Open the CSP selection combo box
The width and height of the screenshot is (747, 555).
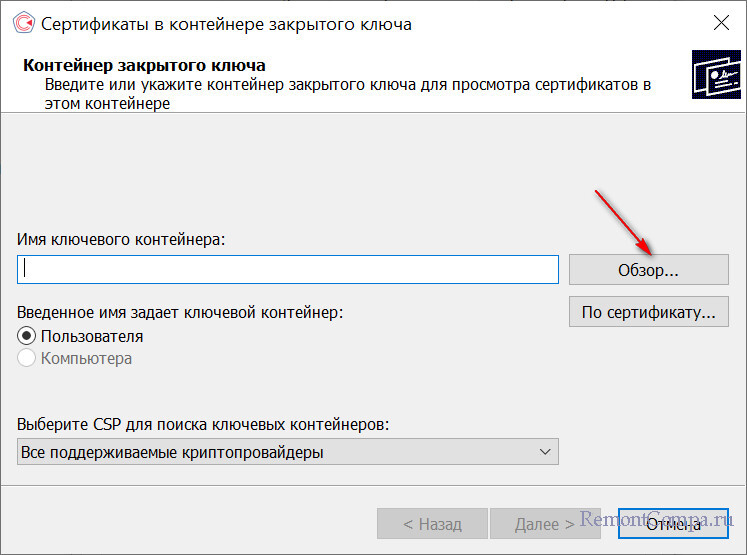coord(287,452)
